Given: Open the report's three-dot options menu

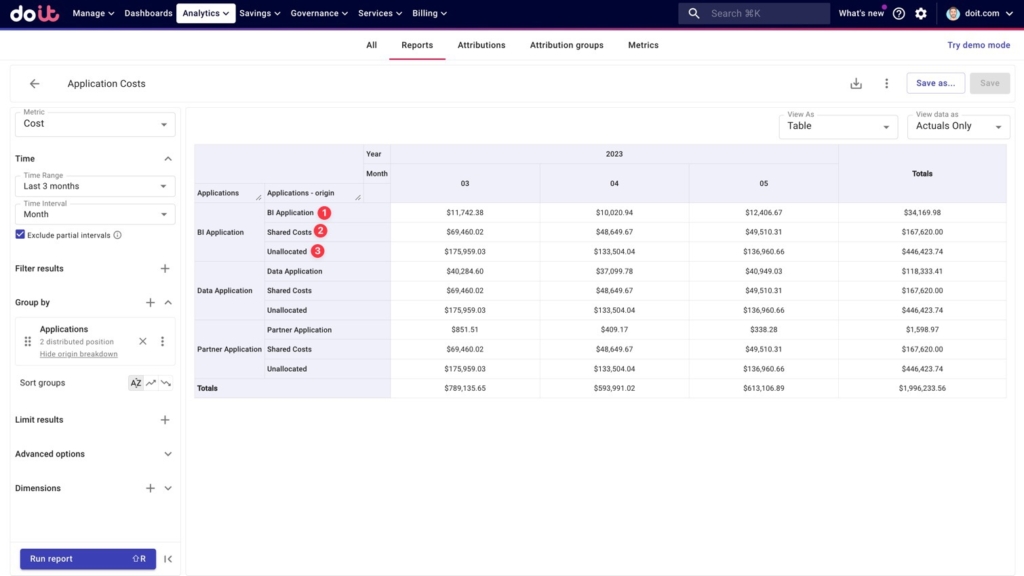Looking at the screenshot, I should [886, 84].
